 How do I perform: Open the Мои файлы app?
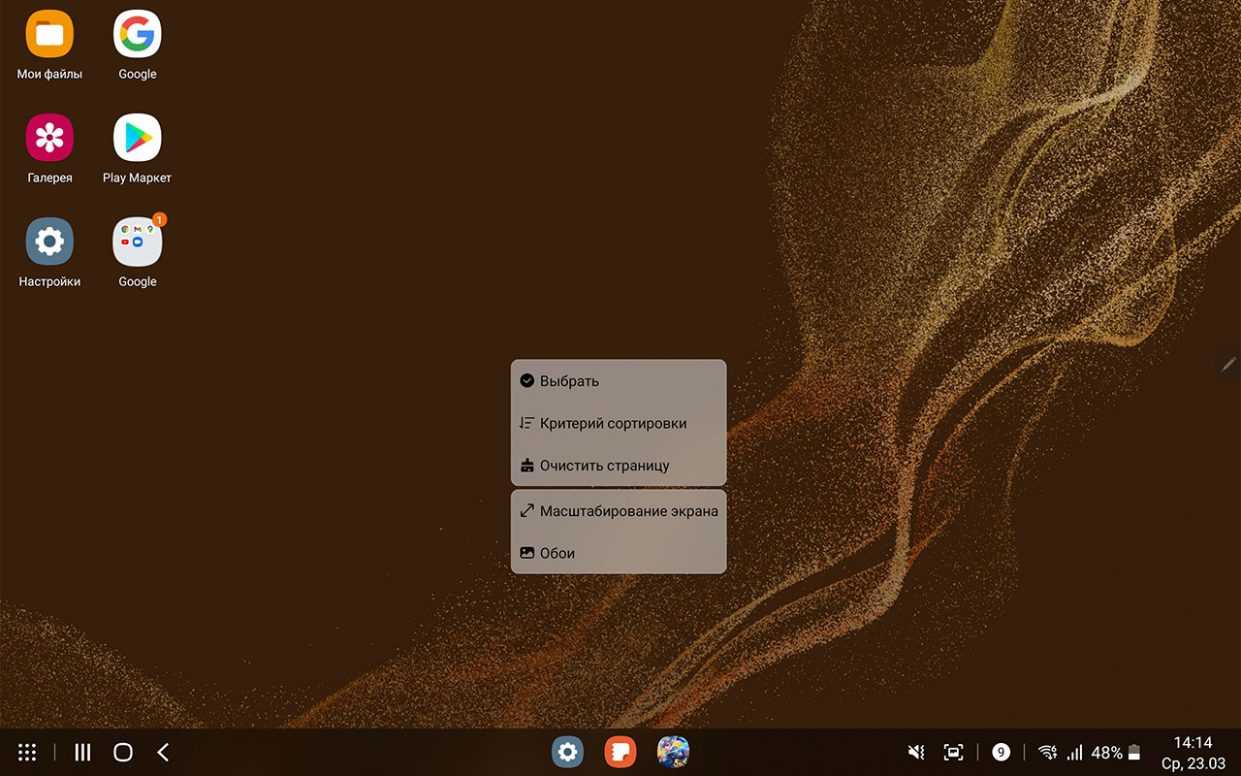click(x=49, y=35)
